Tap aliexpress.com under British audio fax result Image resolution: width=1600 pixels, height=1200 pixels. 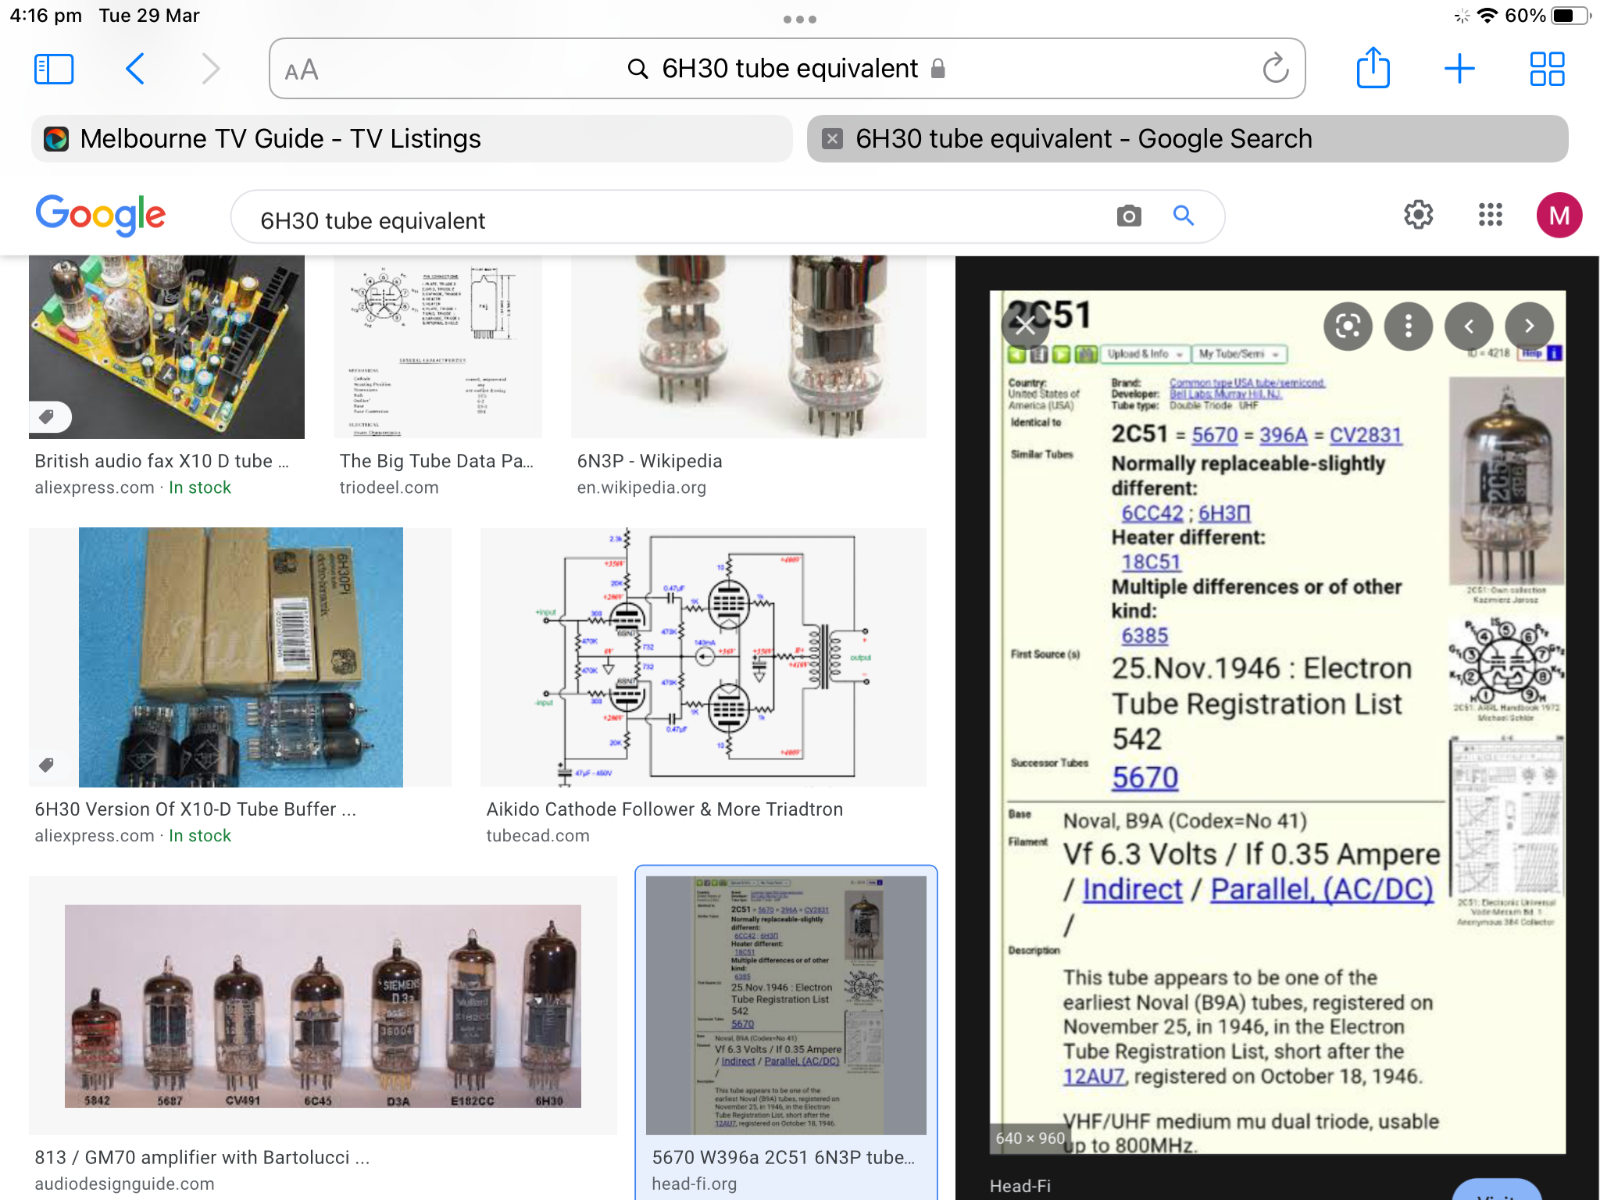point(95,488)
